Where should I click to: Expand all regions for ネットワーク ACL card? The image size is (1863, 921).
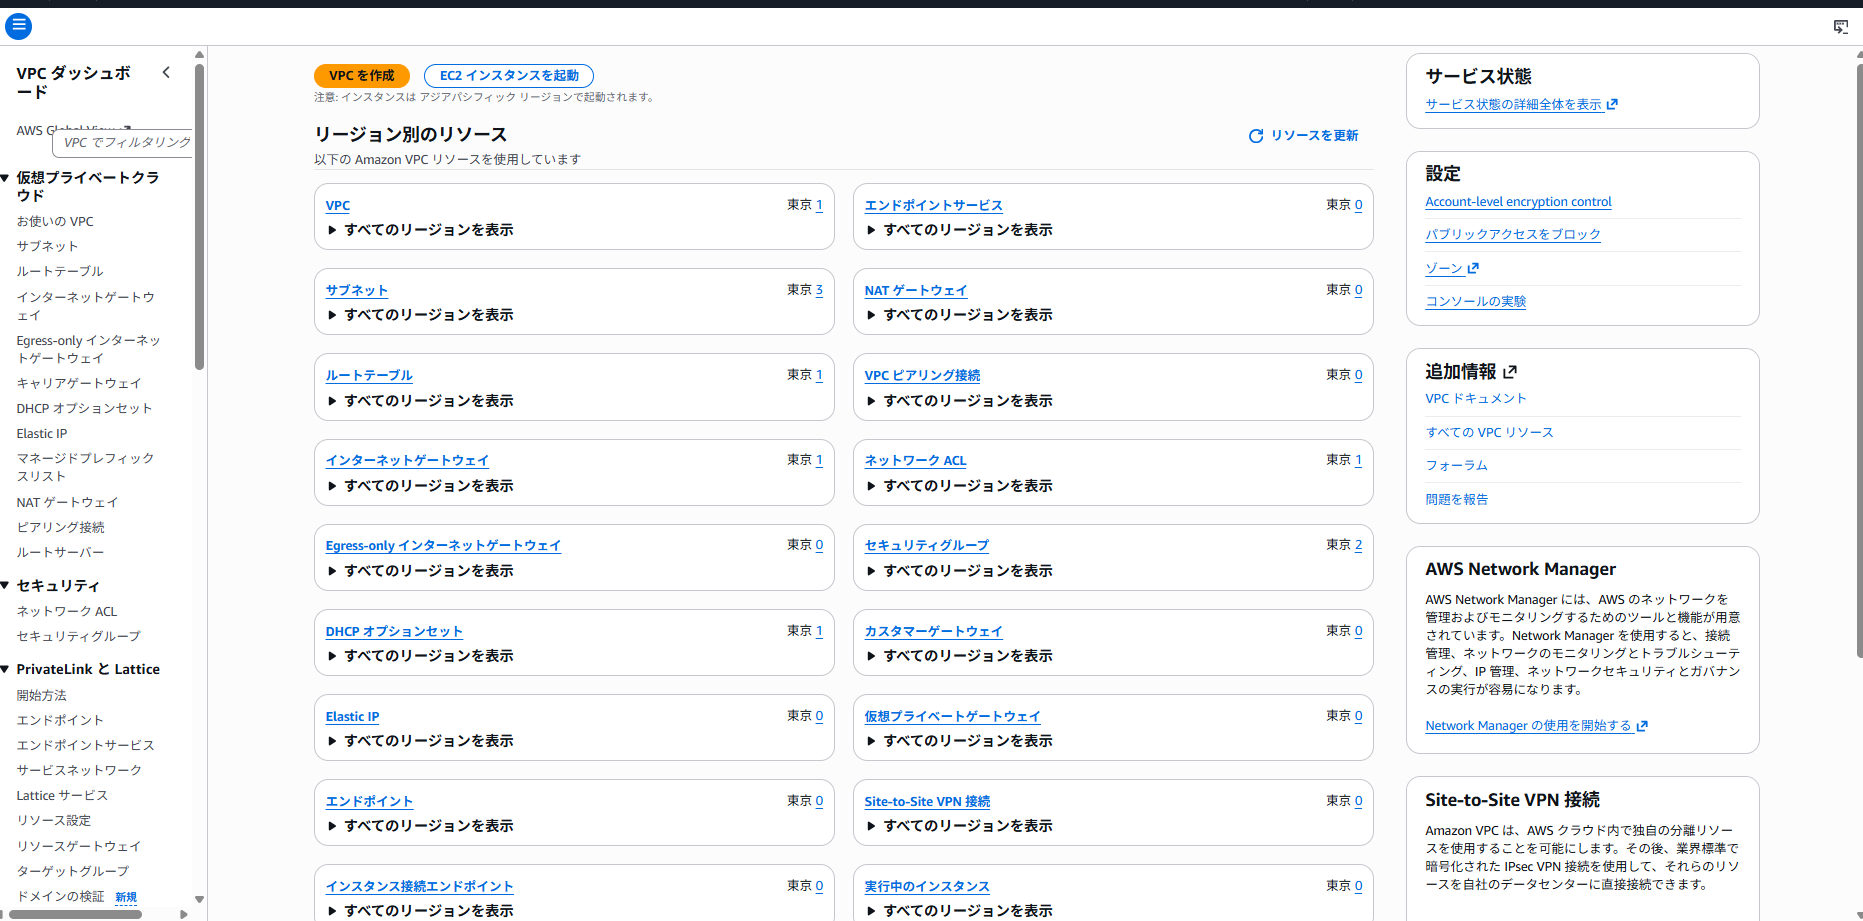tap(959, 486)
